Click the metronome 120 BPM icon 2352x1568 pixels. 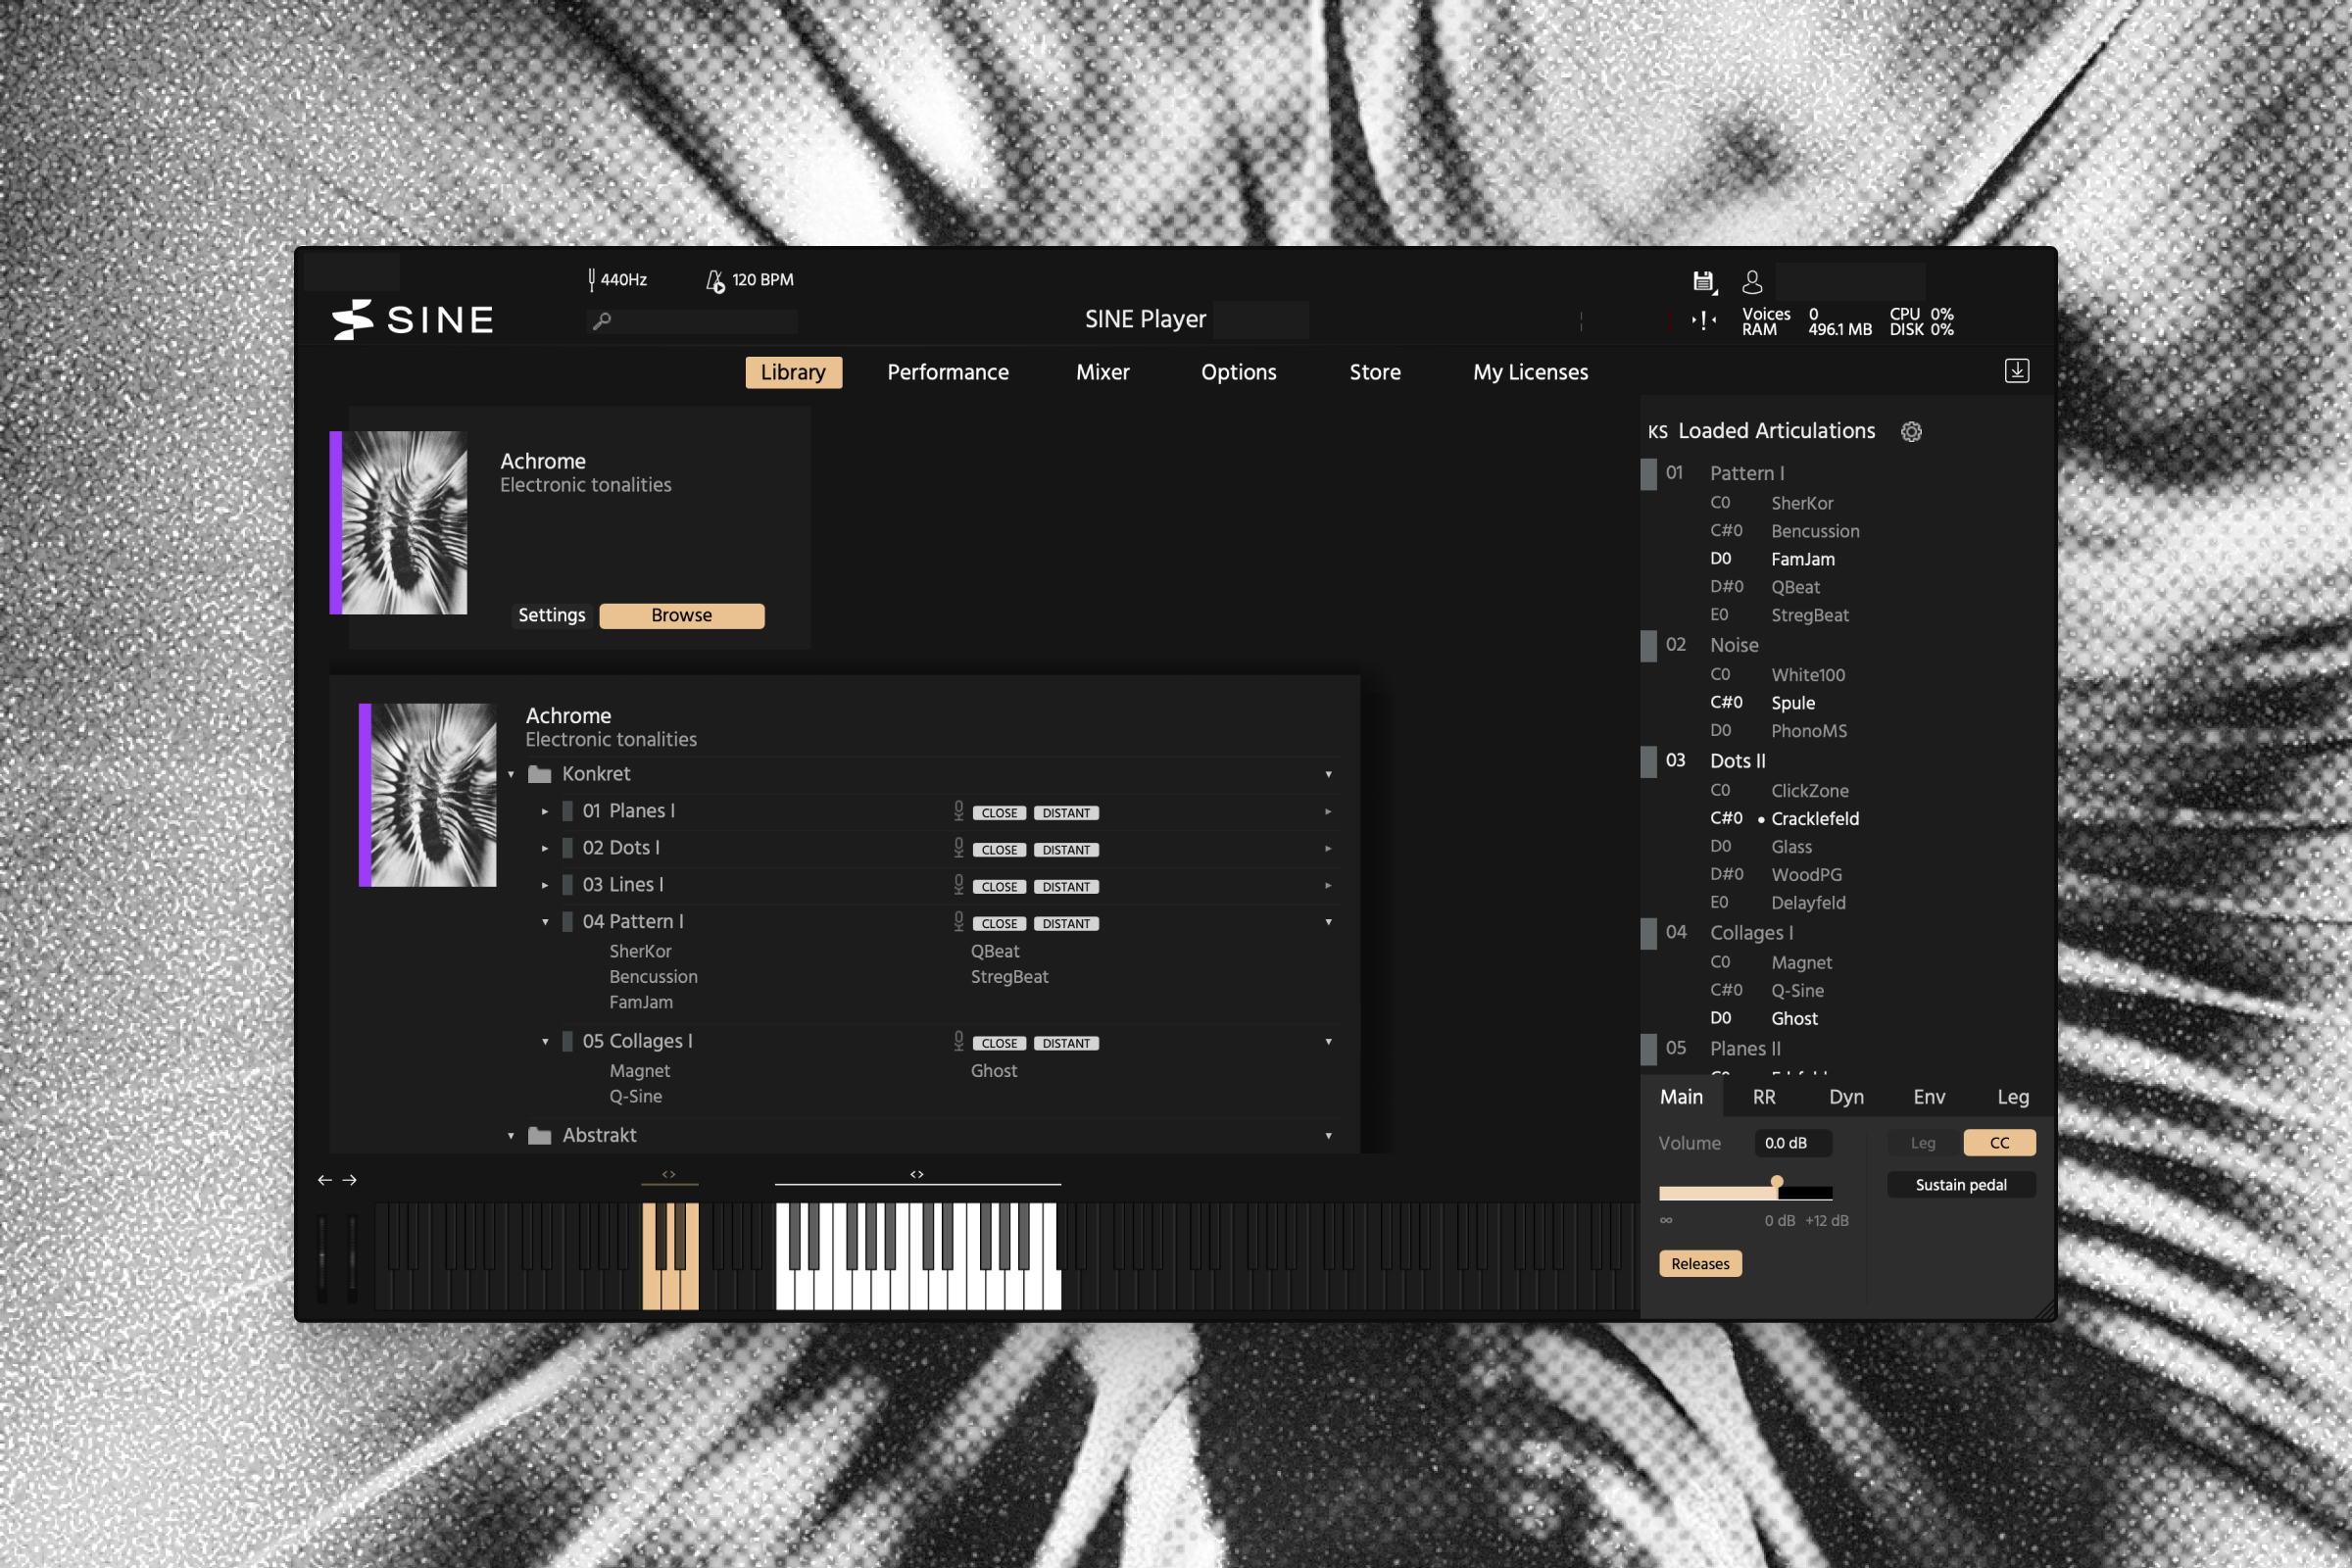point(715,281)
